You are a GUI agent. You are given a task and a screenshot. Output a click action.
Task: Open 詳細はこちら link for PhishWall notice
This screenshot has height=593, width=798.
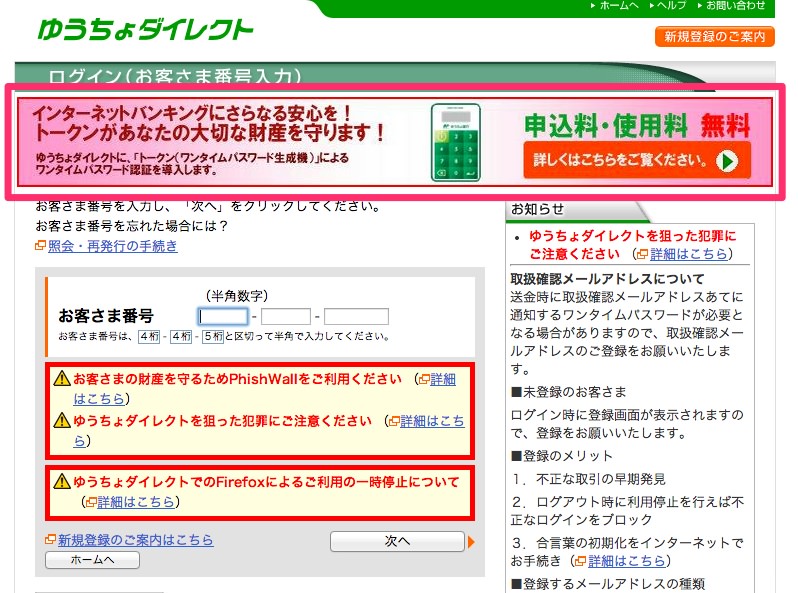tap(443, 380)
